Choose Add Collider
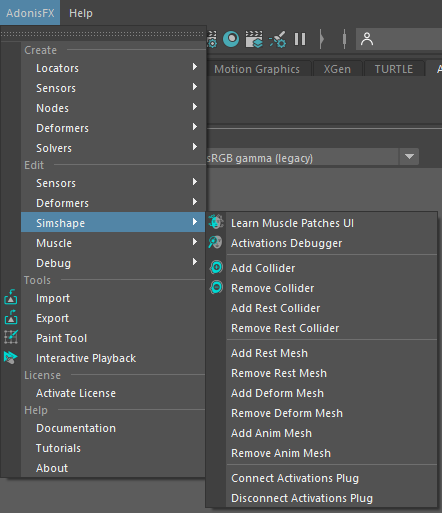This screenshot has width=442, height=513. click(331, 268)
